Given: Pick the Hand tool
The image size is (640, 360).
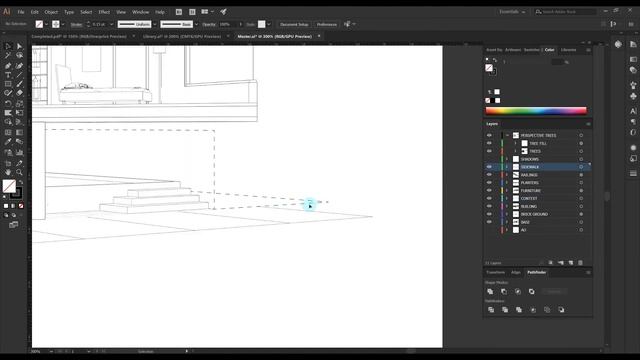Looking at the screenshot, I should [8, 172].
